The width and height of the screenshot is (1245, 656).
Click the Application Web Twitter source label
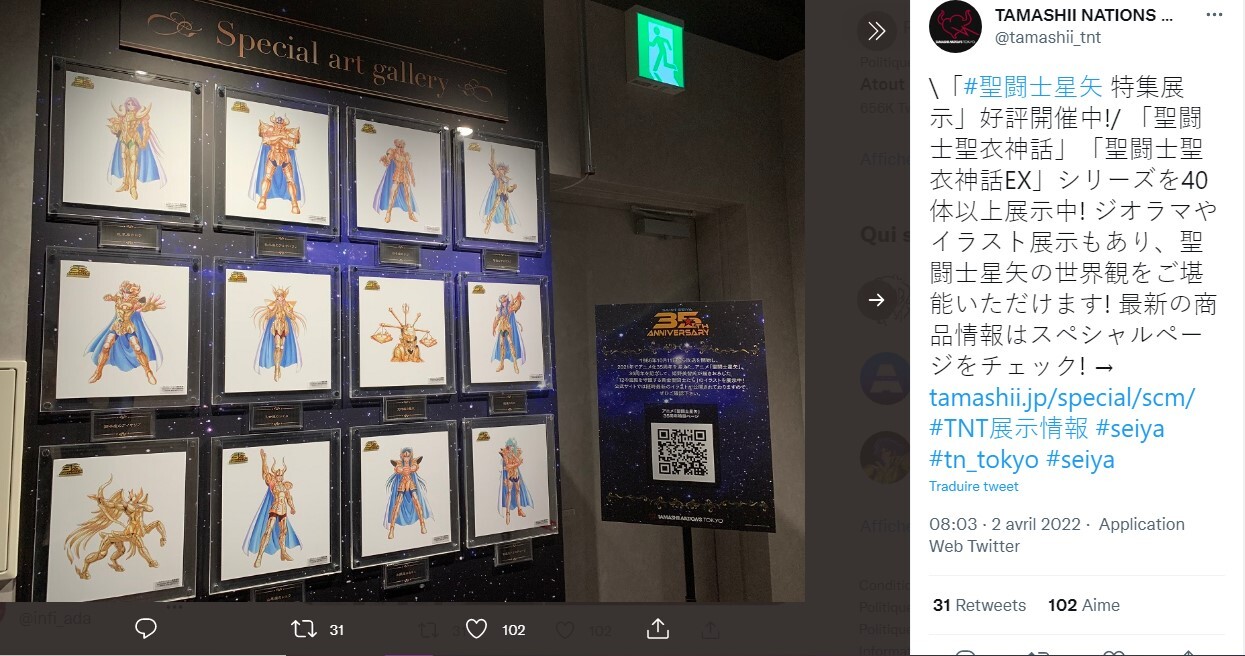coord(1057,535)
